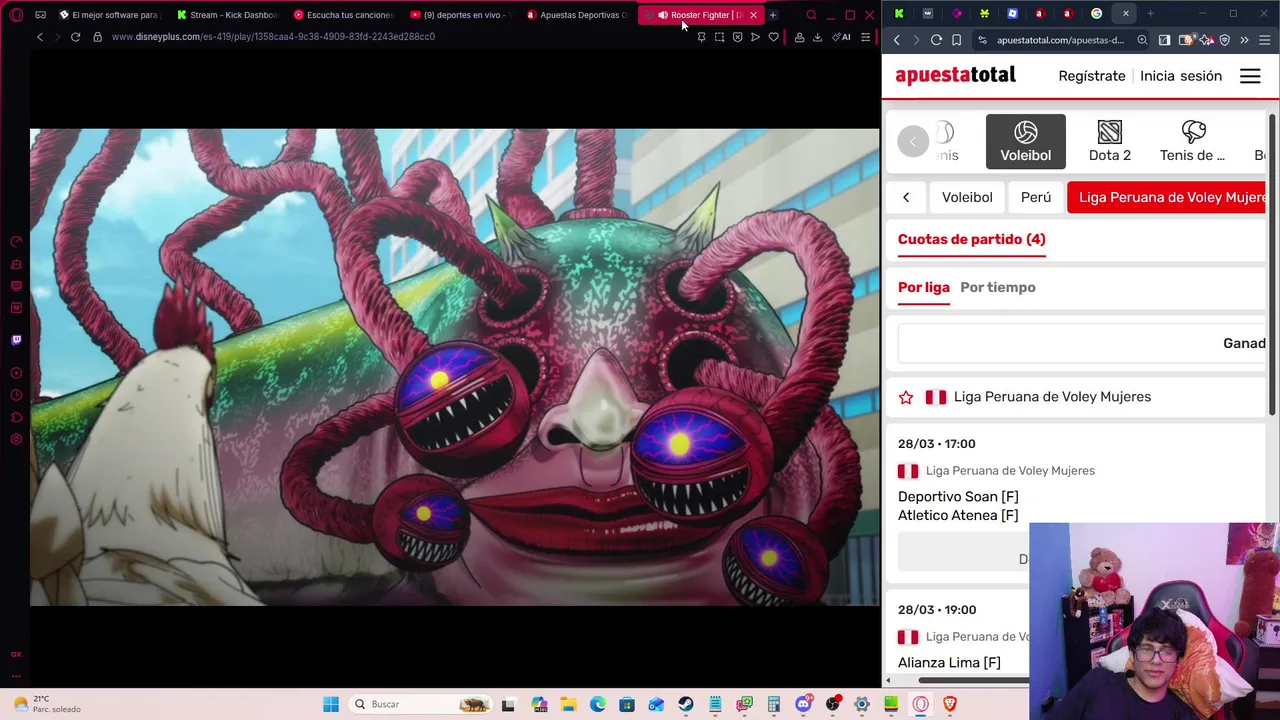Image resolution: width=1280 pixels, height=720 pixels.
Task: Open the shield extension icon in right browser
Action: pos(1224,40)
